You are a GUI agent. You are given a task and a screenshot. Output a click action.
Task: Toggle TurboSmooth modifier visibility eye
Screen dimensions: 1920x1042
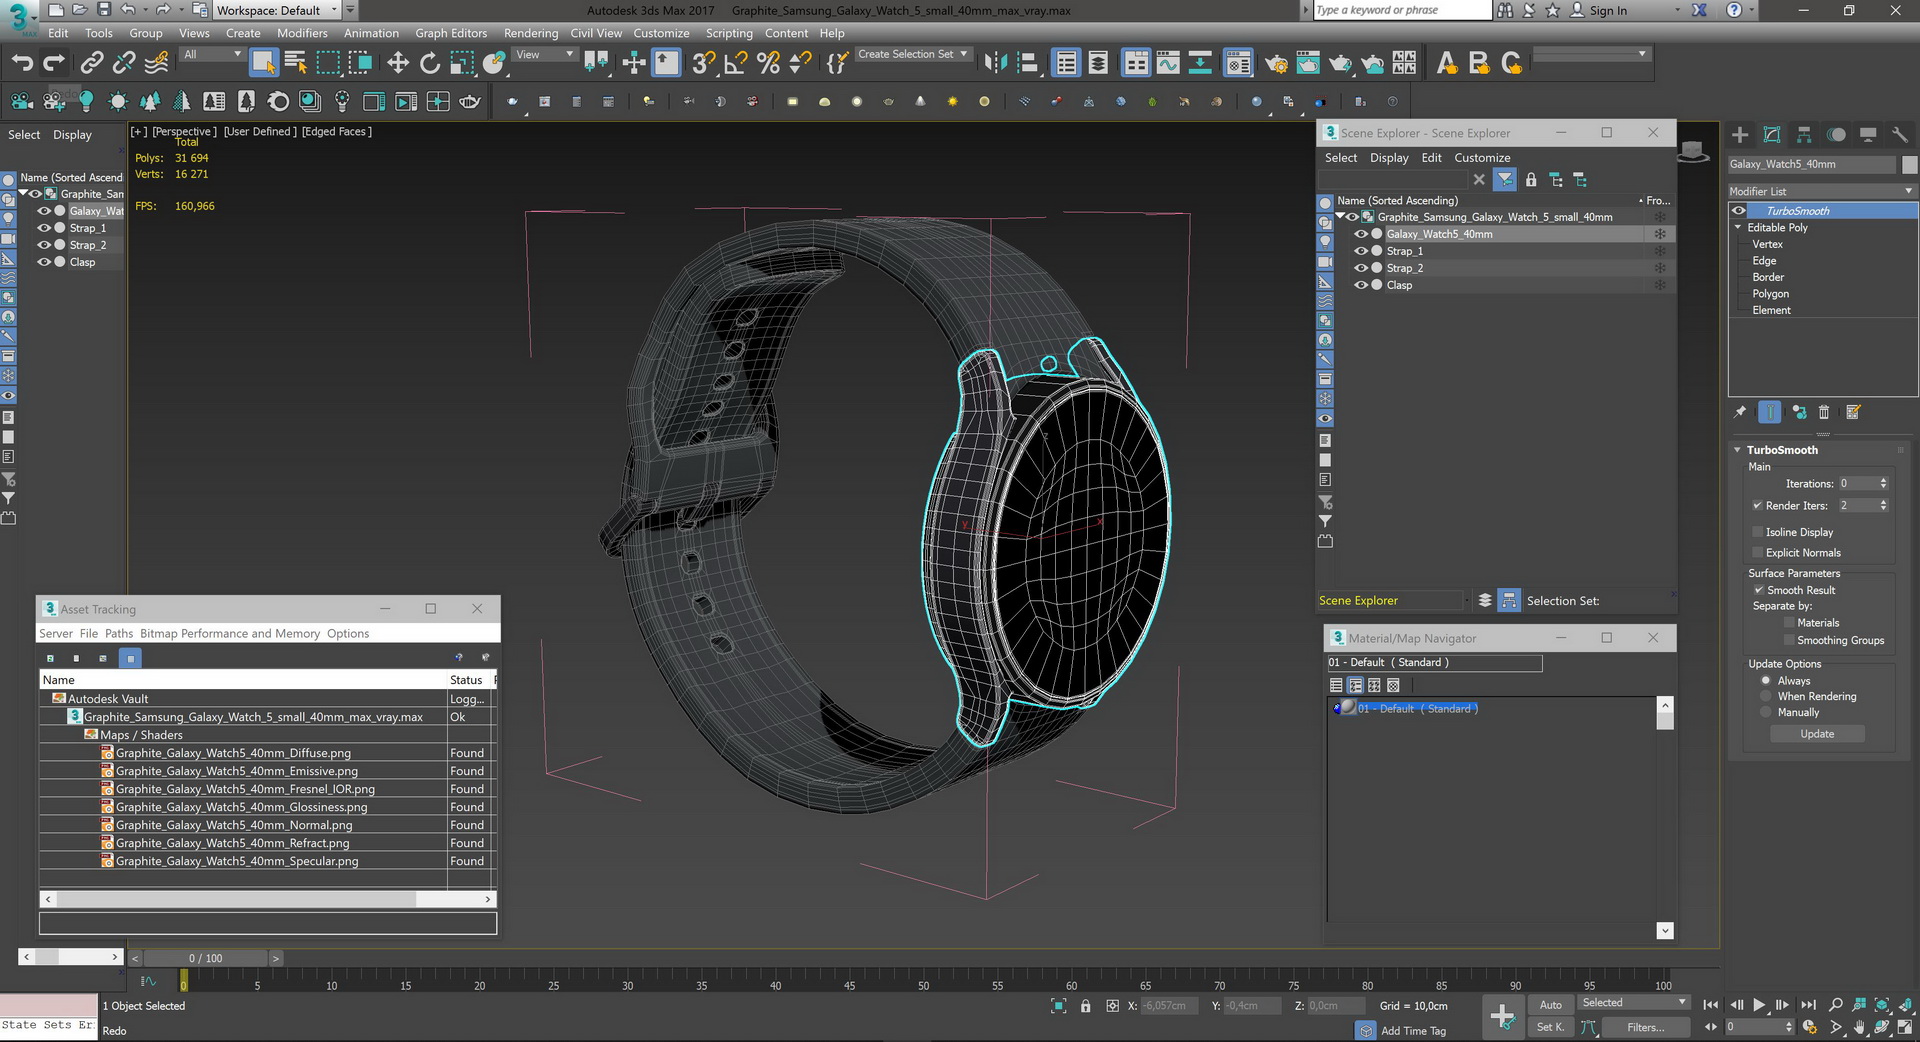click(1739, 211)
